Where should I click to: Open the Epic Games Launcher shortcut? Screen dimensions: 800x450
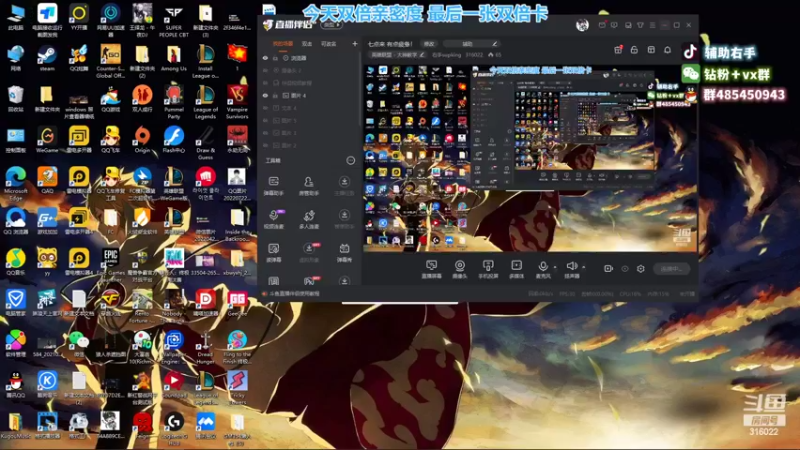(x=110, y=266)
